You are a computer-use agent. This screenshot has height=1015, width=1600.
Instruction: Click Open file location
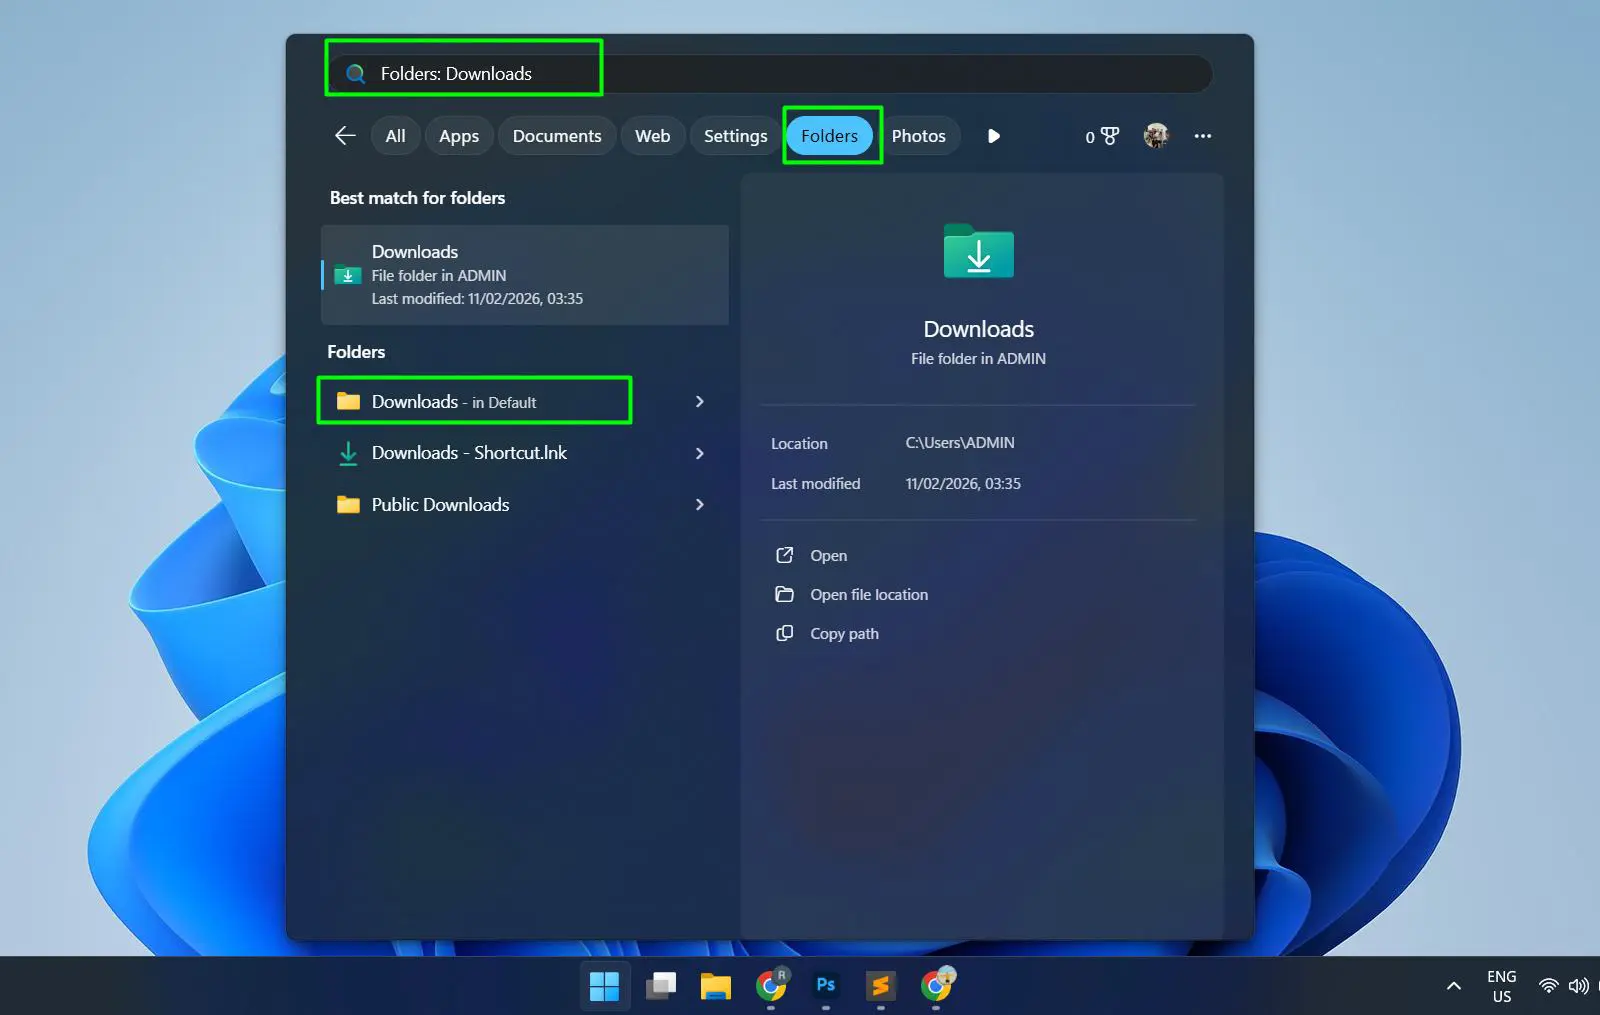(x=868, y=594)
